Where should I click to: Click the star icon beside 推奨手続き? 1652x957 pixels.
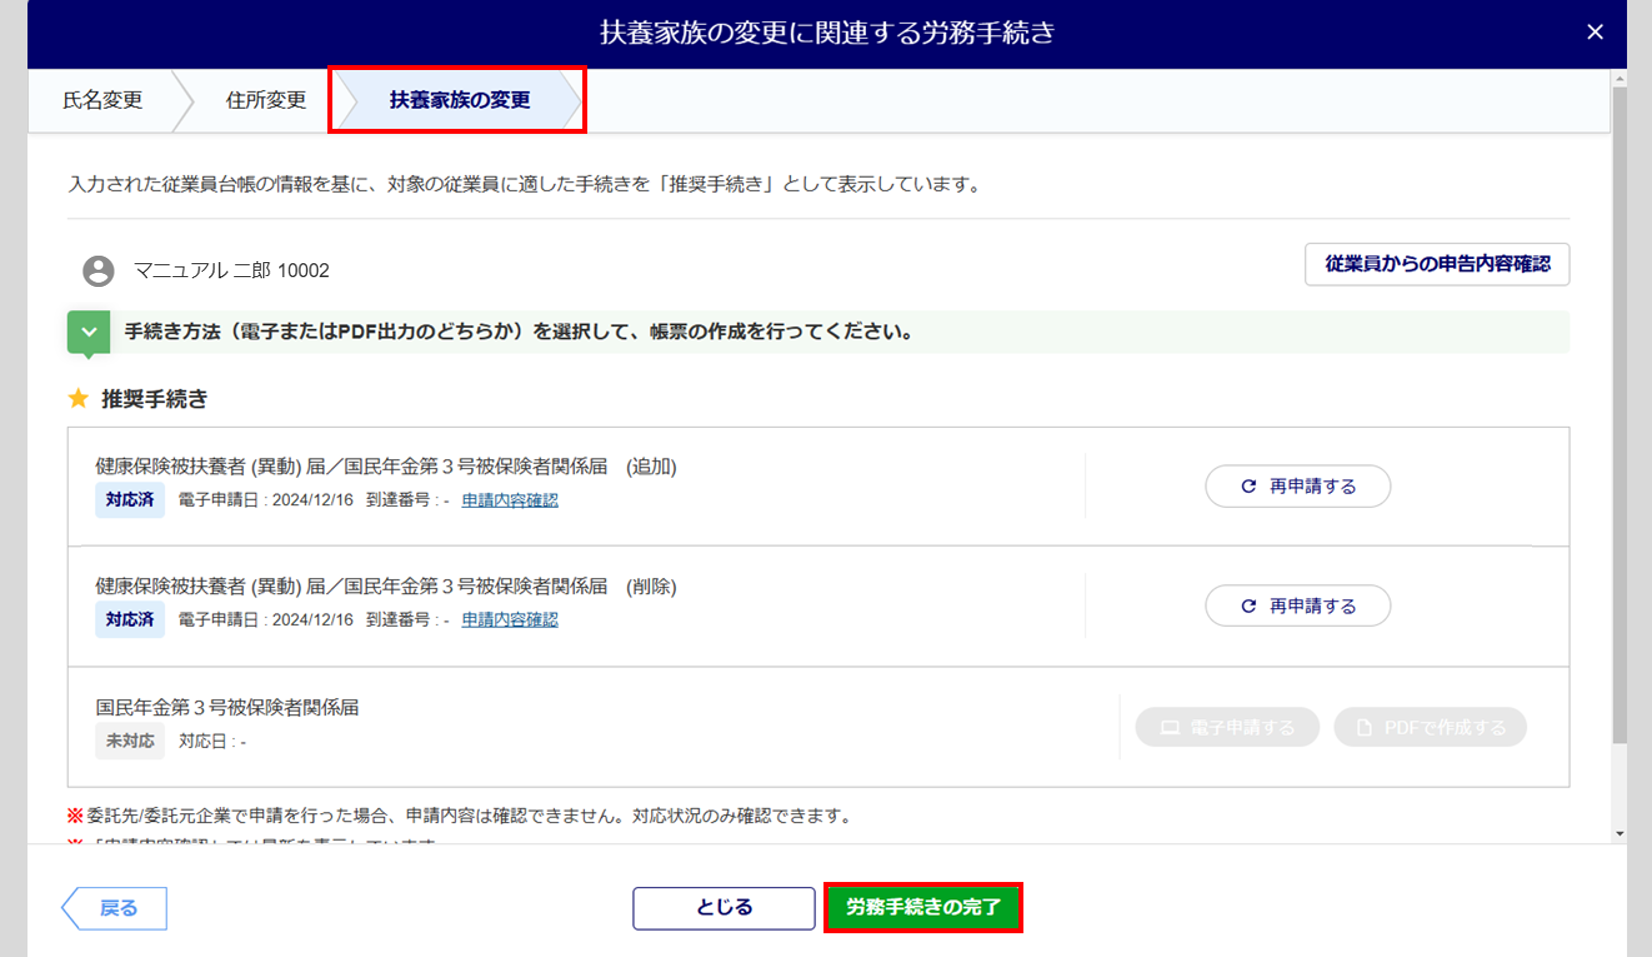pyautogui.click(x=78, y=399)
